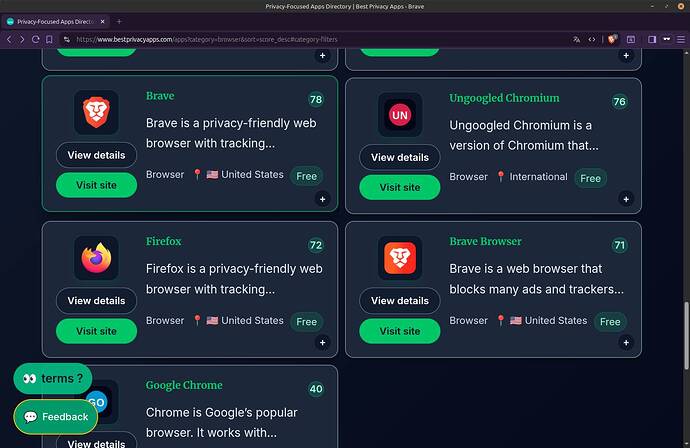Click the 'terms ?' floating button
This screenshot has height=448, width=690.
pos(53,378)
